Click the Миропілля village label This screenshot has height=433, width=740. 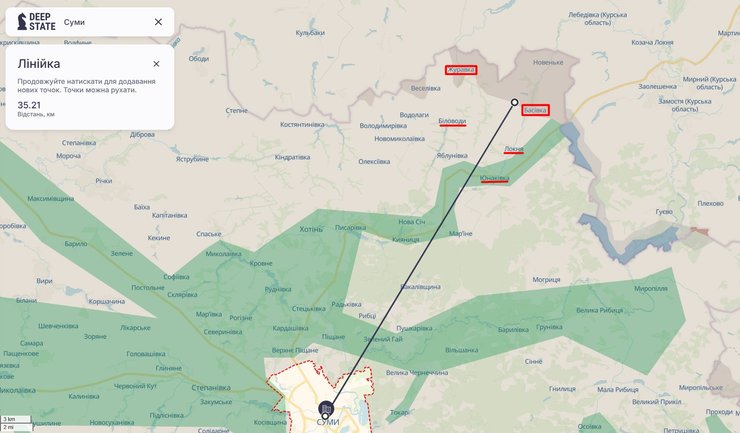click(x=651, y=288)
